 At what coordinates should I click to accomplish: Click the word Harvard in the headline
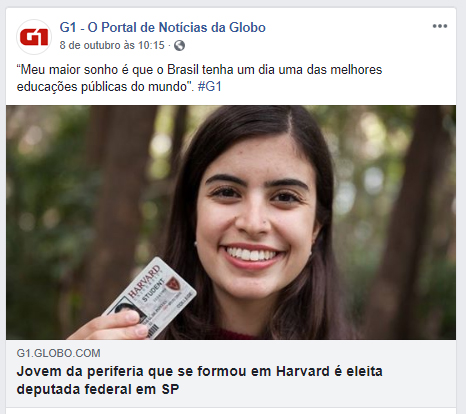point(303,371)
